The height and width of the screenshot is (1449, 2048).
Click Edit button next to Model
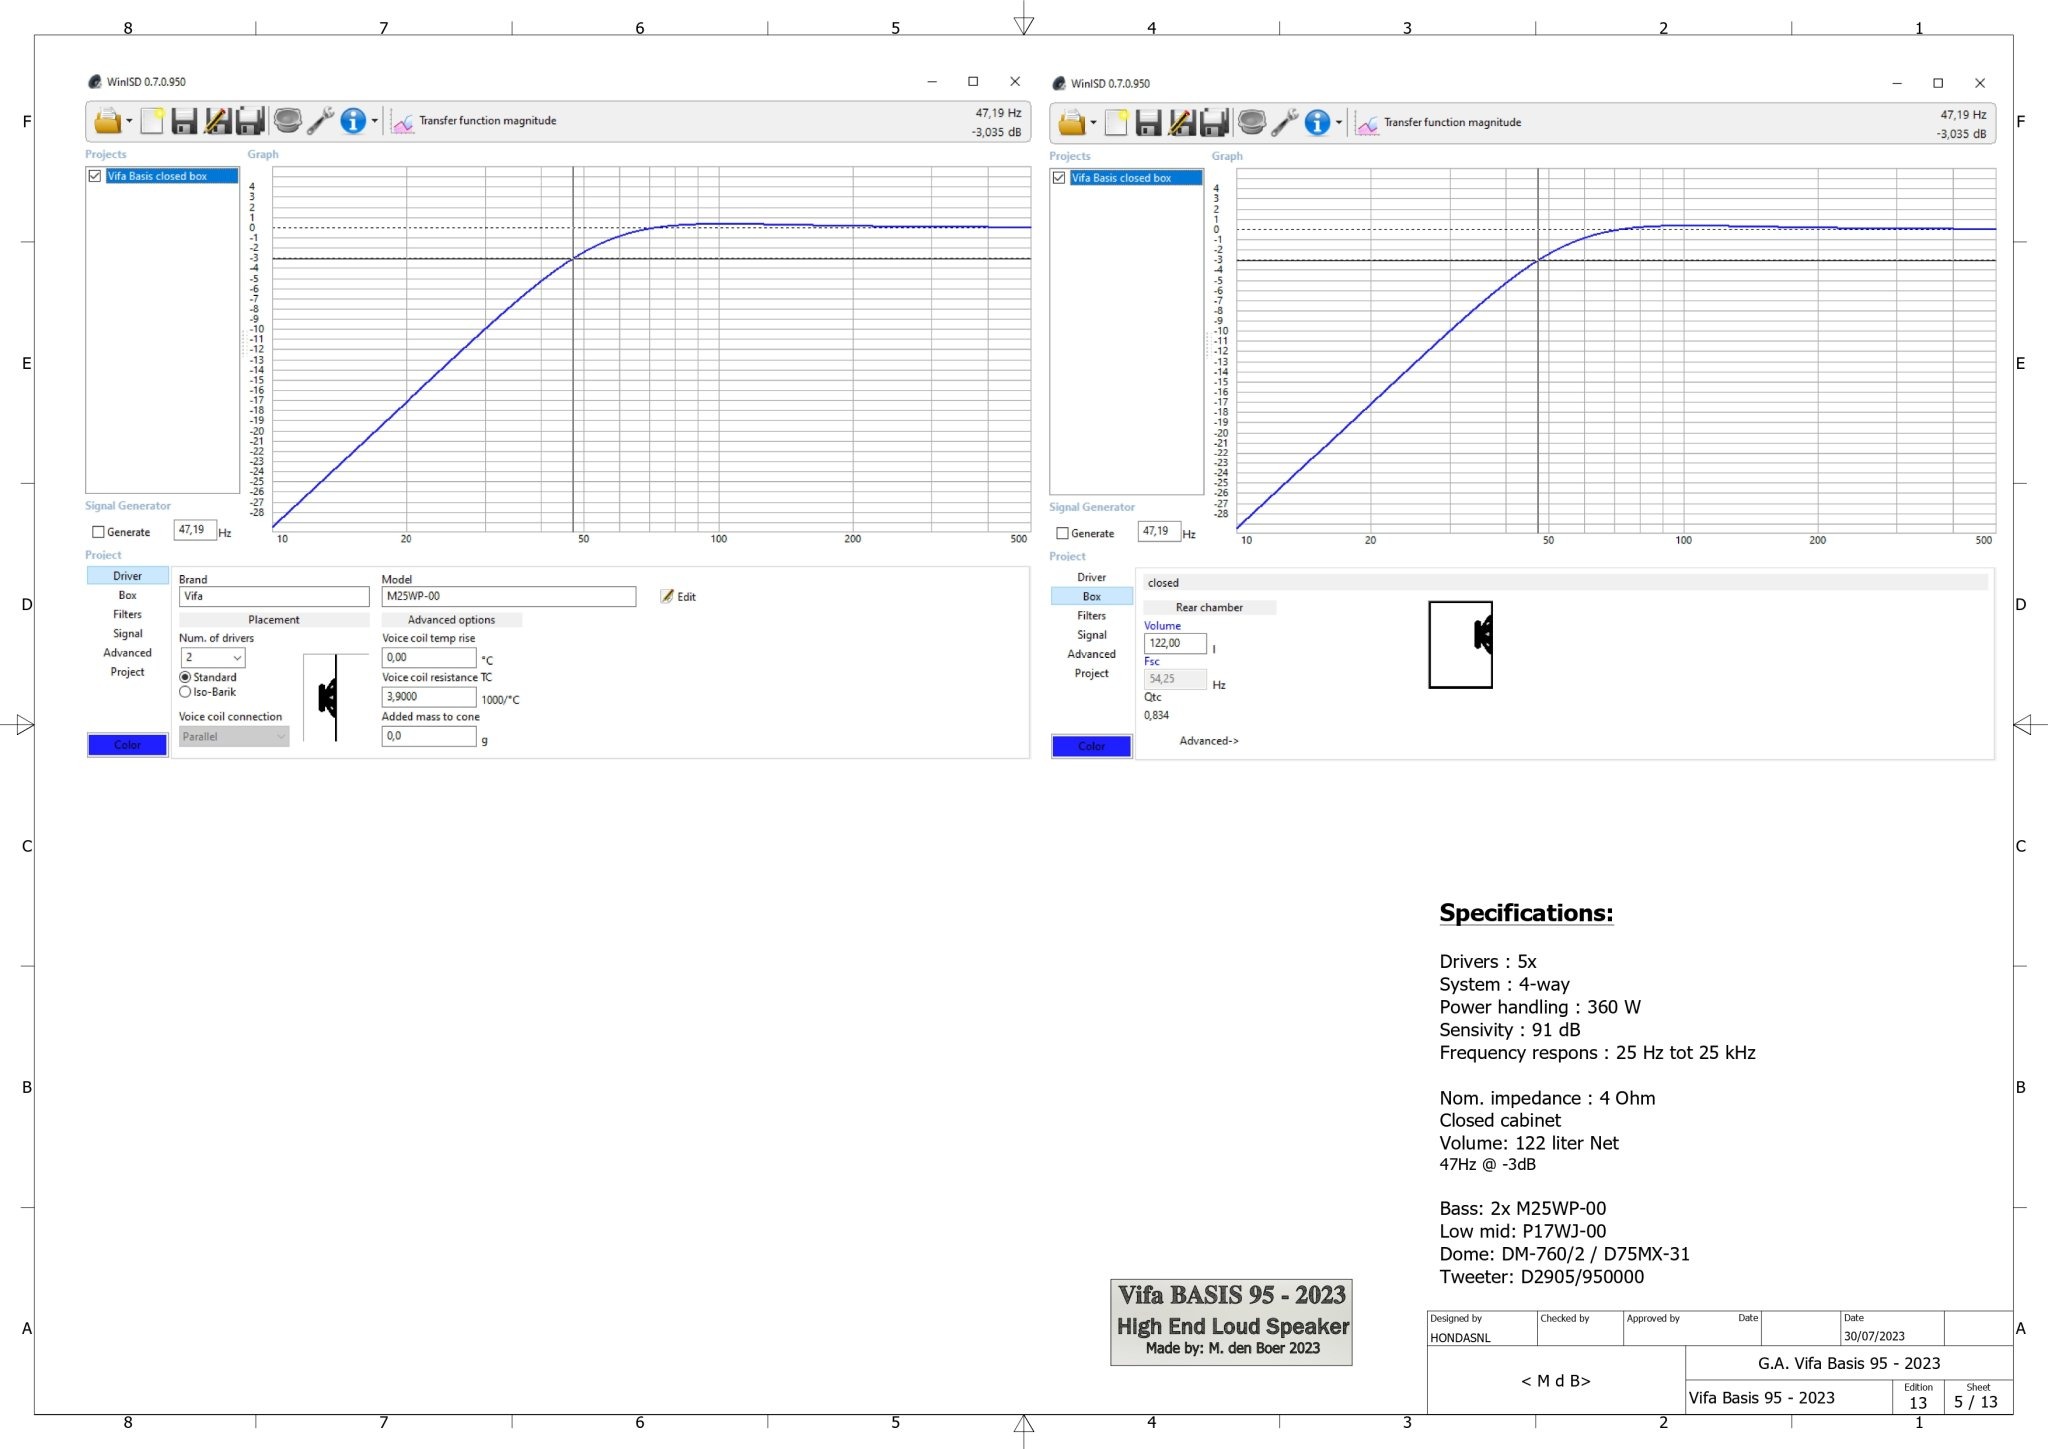[679, 597]
